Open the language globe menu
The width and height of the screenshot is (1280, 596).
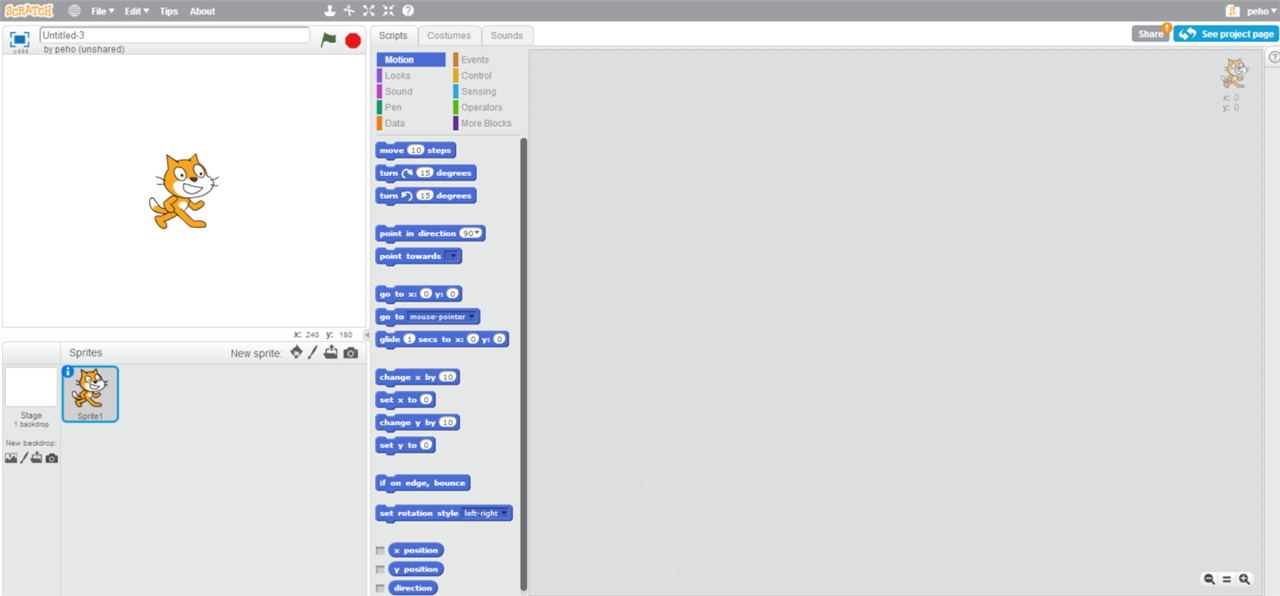coord(75,11)
